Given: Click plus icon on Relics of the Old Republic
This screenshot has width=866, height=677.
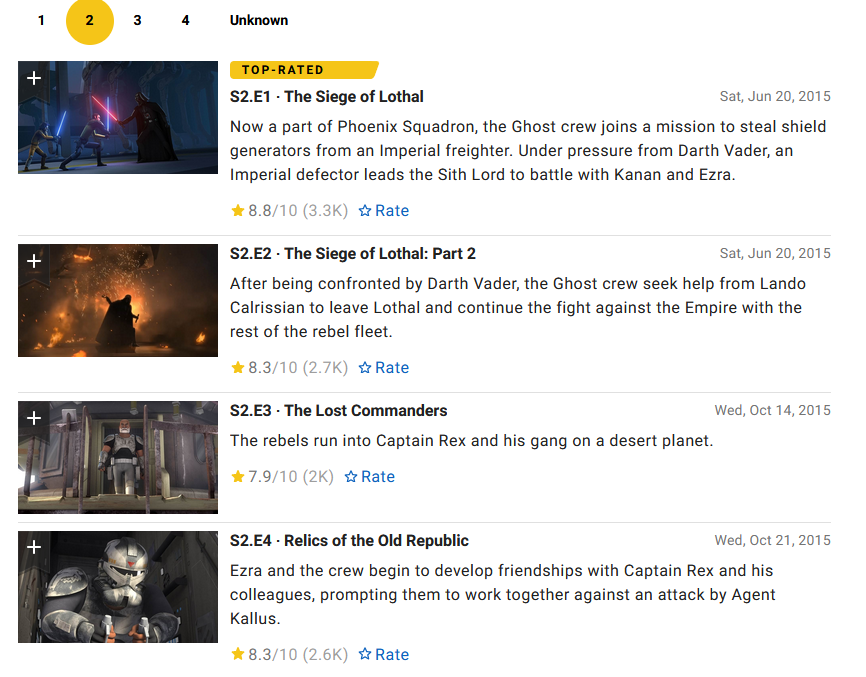Looking at the screenshot, I should pos(34,548).
